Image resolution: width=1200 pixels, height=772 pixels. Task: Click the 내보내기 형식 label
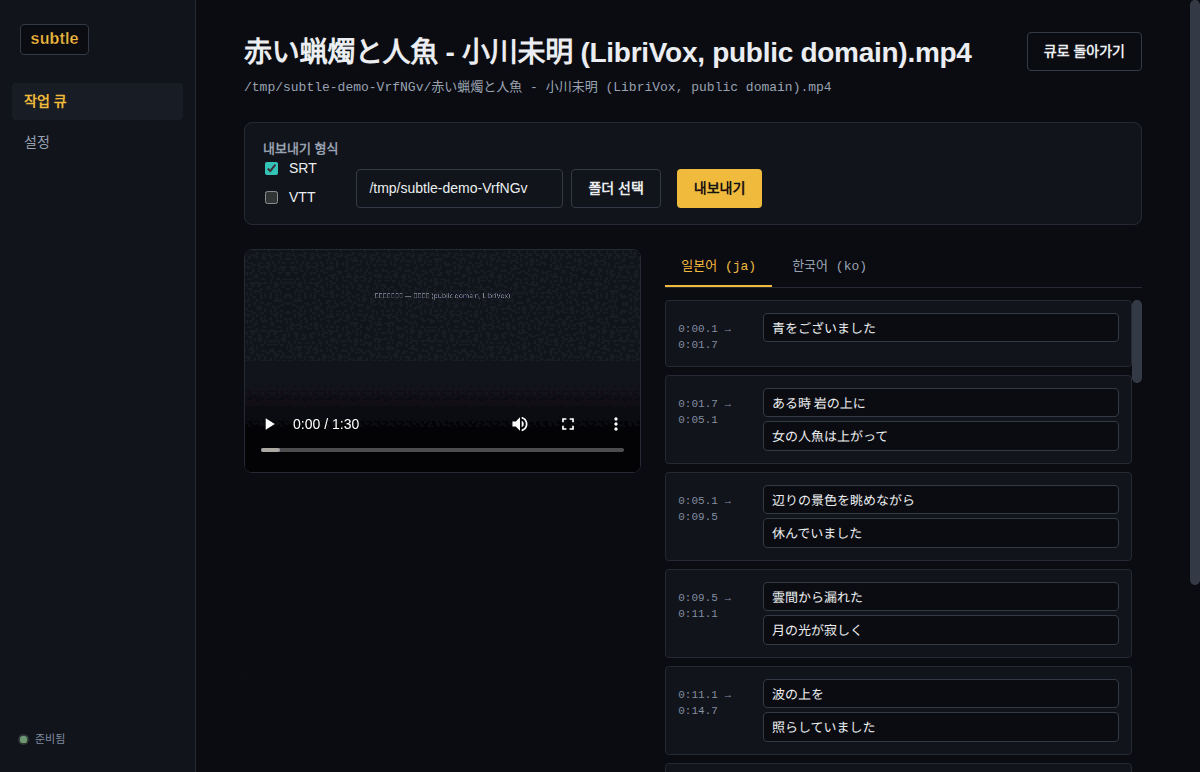pos(301,148)
